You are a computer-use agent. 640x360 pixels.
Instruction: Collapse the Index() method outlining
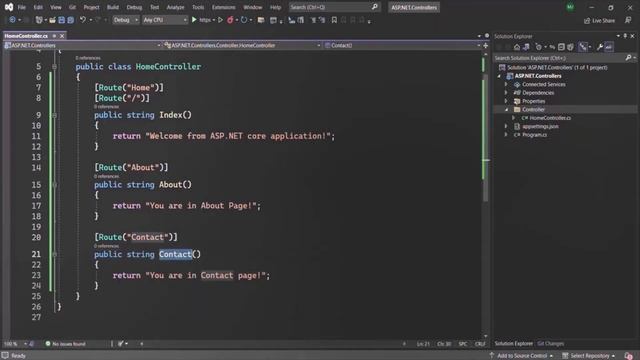coord(54,115)
